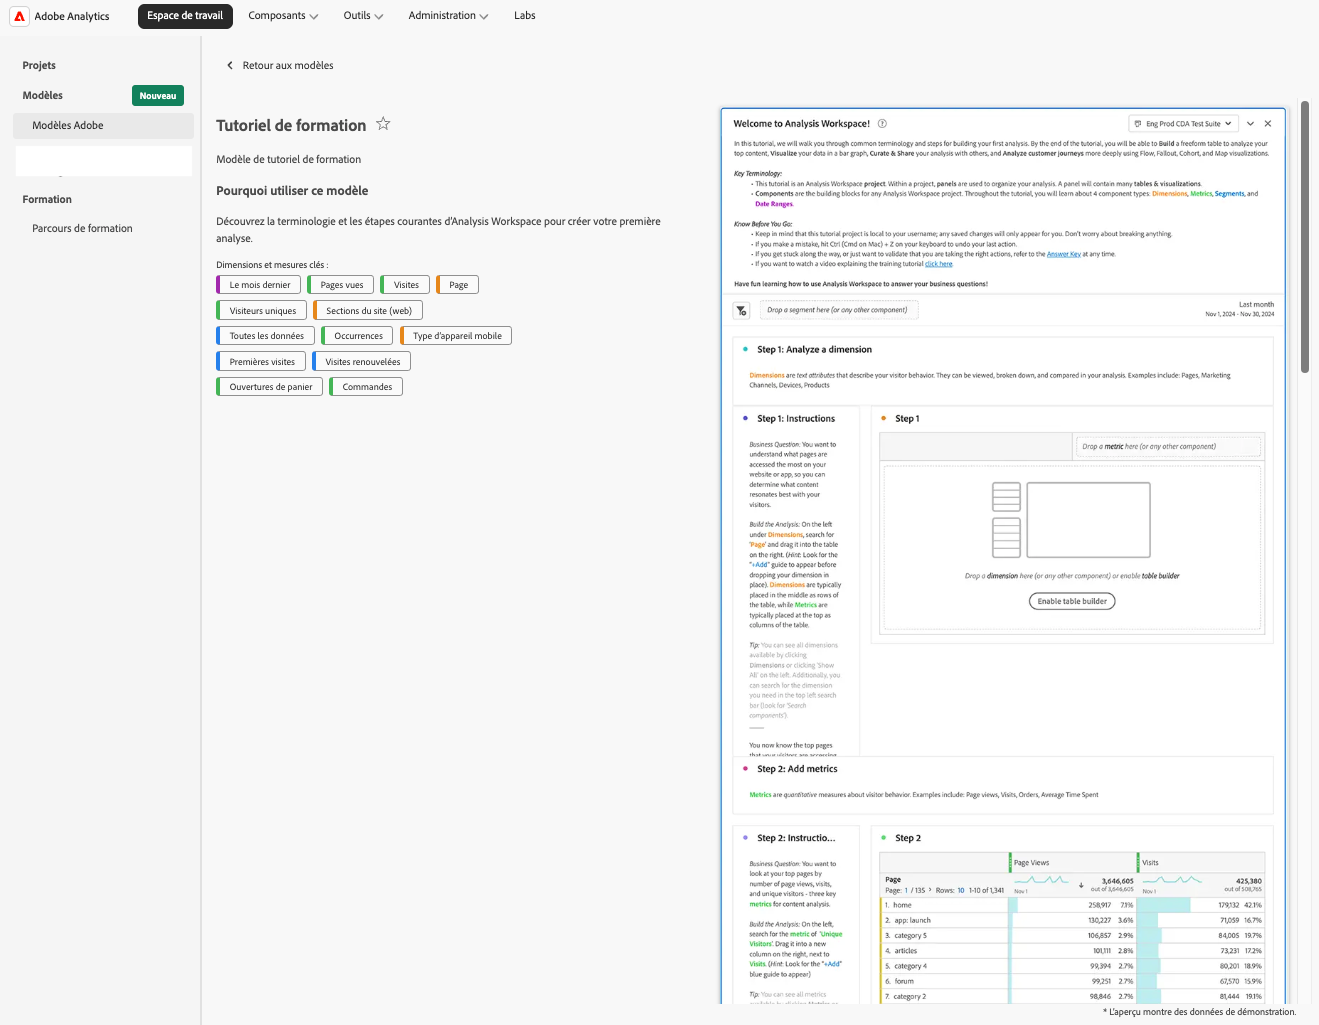
Task: Click the Adobe Analytics logo icon
Action: point(19,16)
